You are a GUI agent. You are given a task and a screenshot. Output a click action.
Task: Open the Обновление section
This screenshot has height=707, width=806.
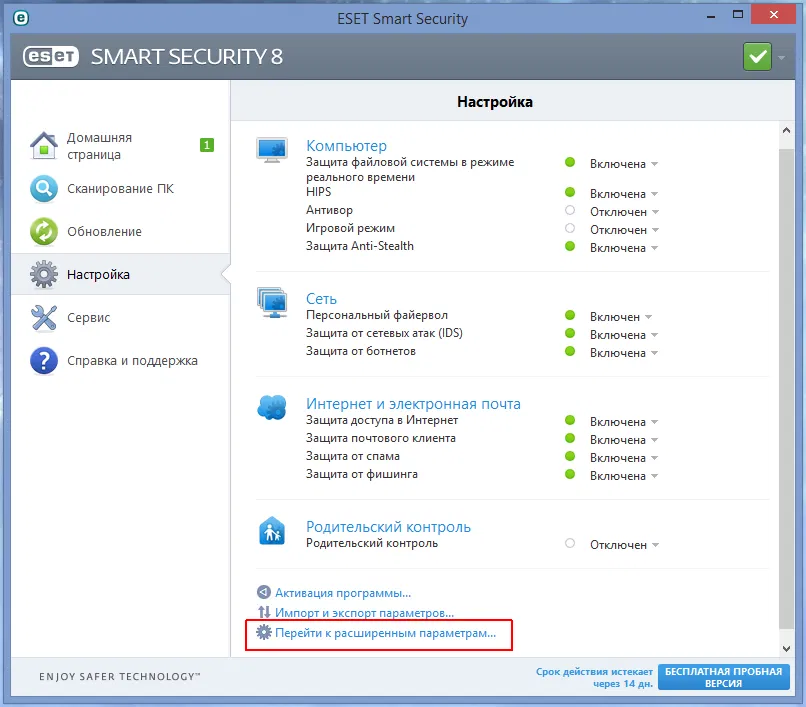click(x=121, y=231)
